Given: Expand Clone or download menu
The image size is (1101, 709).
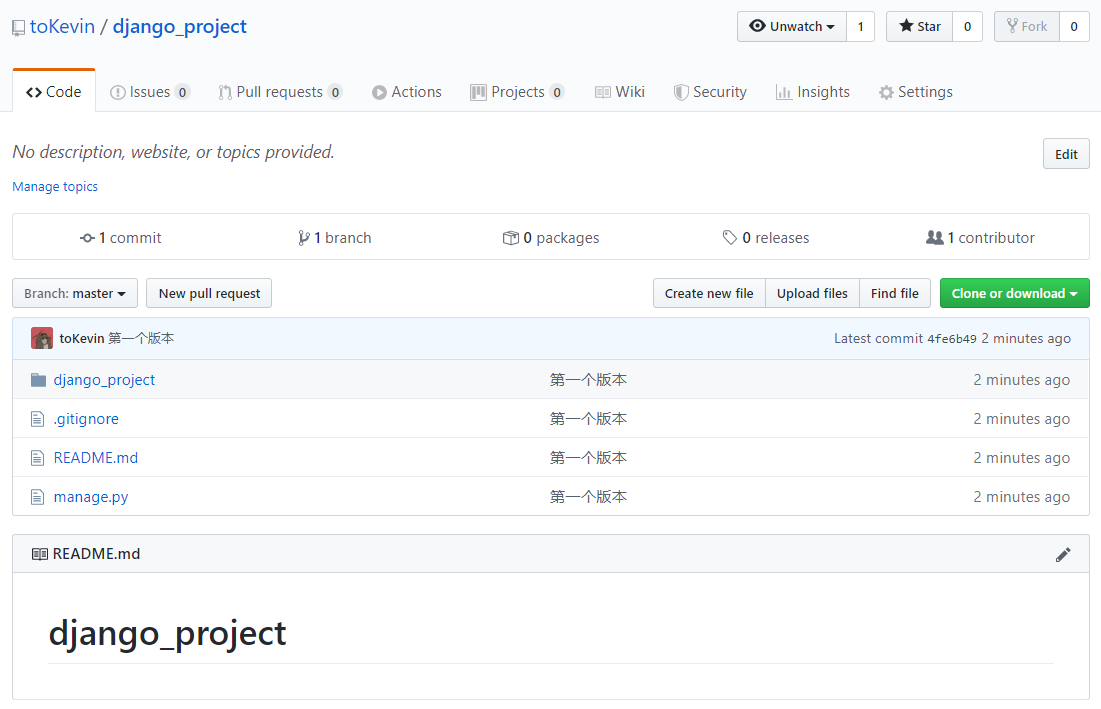Looking at the screenshot, I should coord(1015,293).
